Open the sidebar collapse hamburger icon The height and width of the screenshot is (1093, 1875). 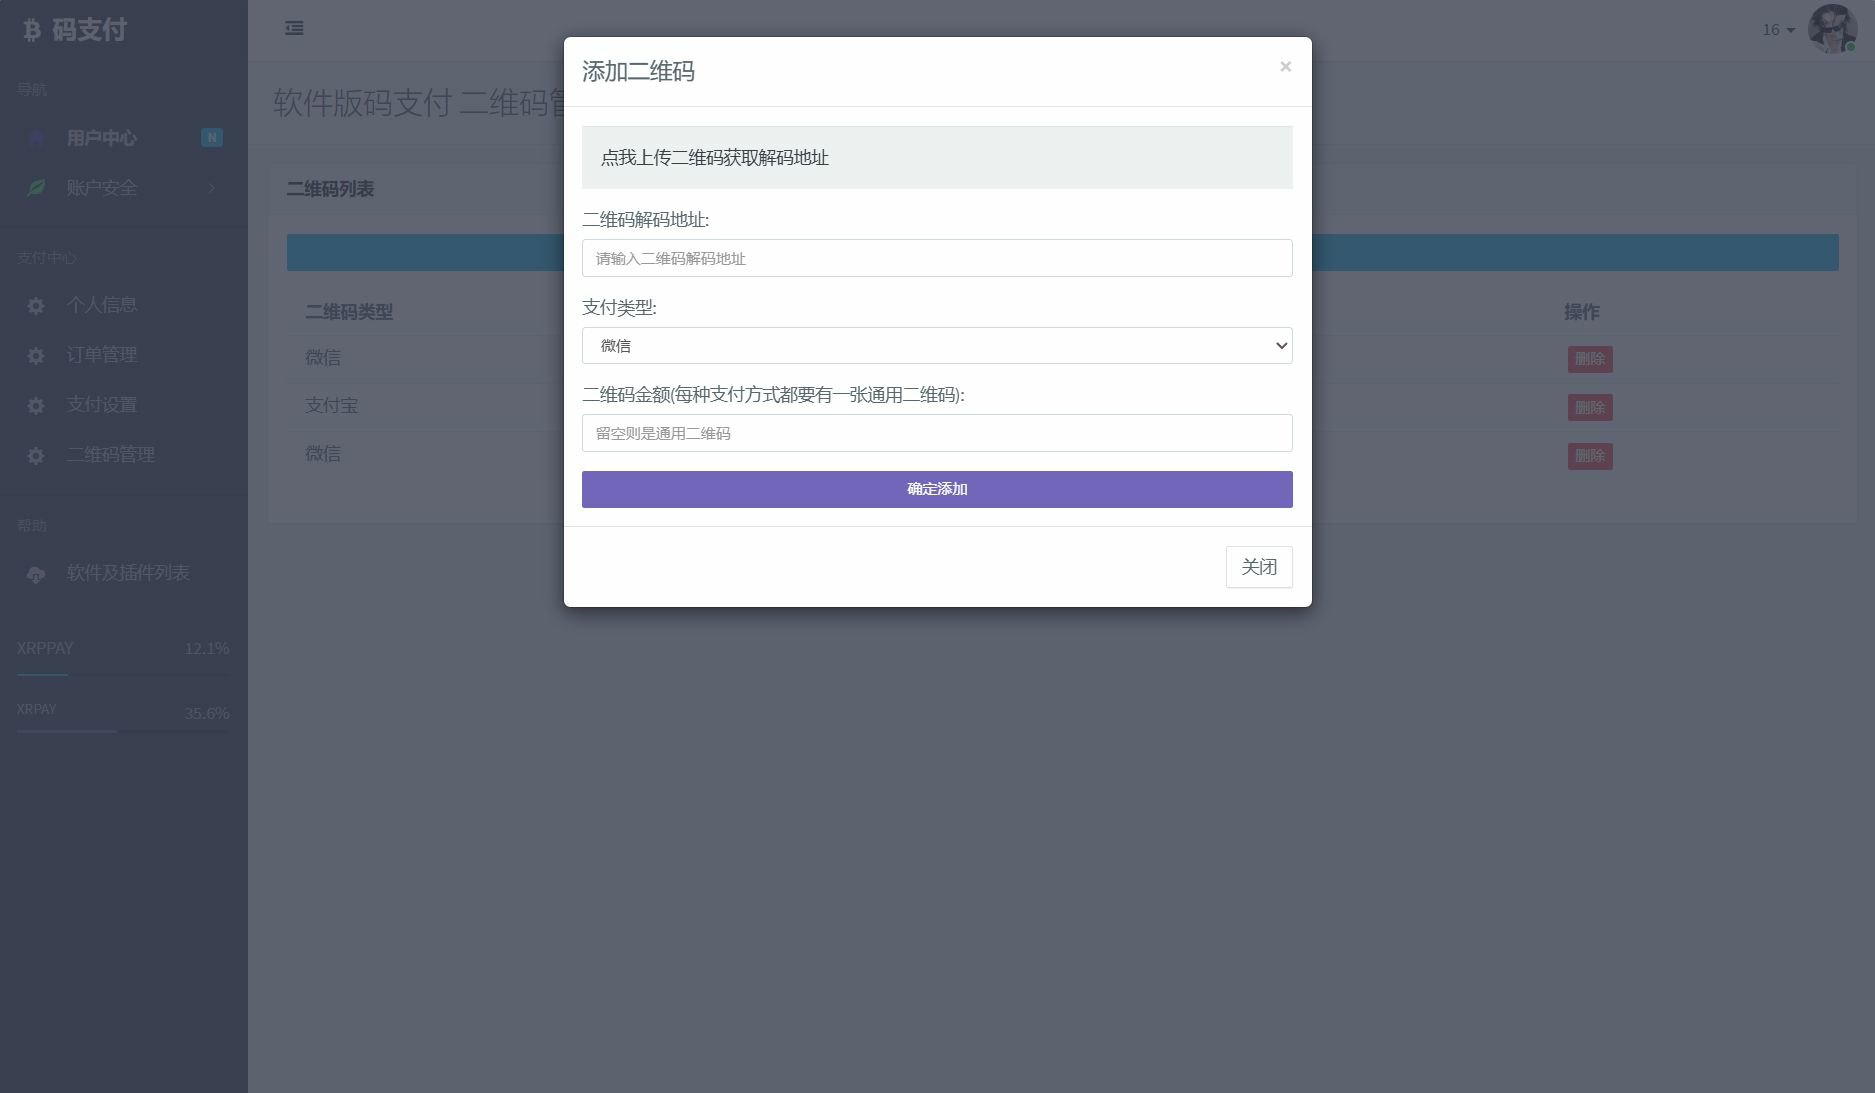click(x=293, y=29)
